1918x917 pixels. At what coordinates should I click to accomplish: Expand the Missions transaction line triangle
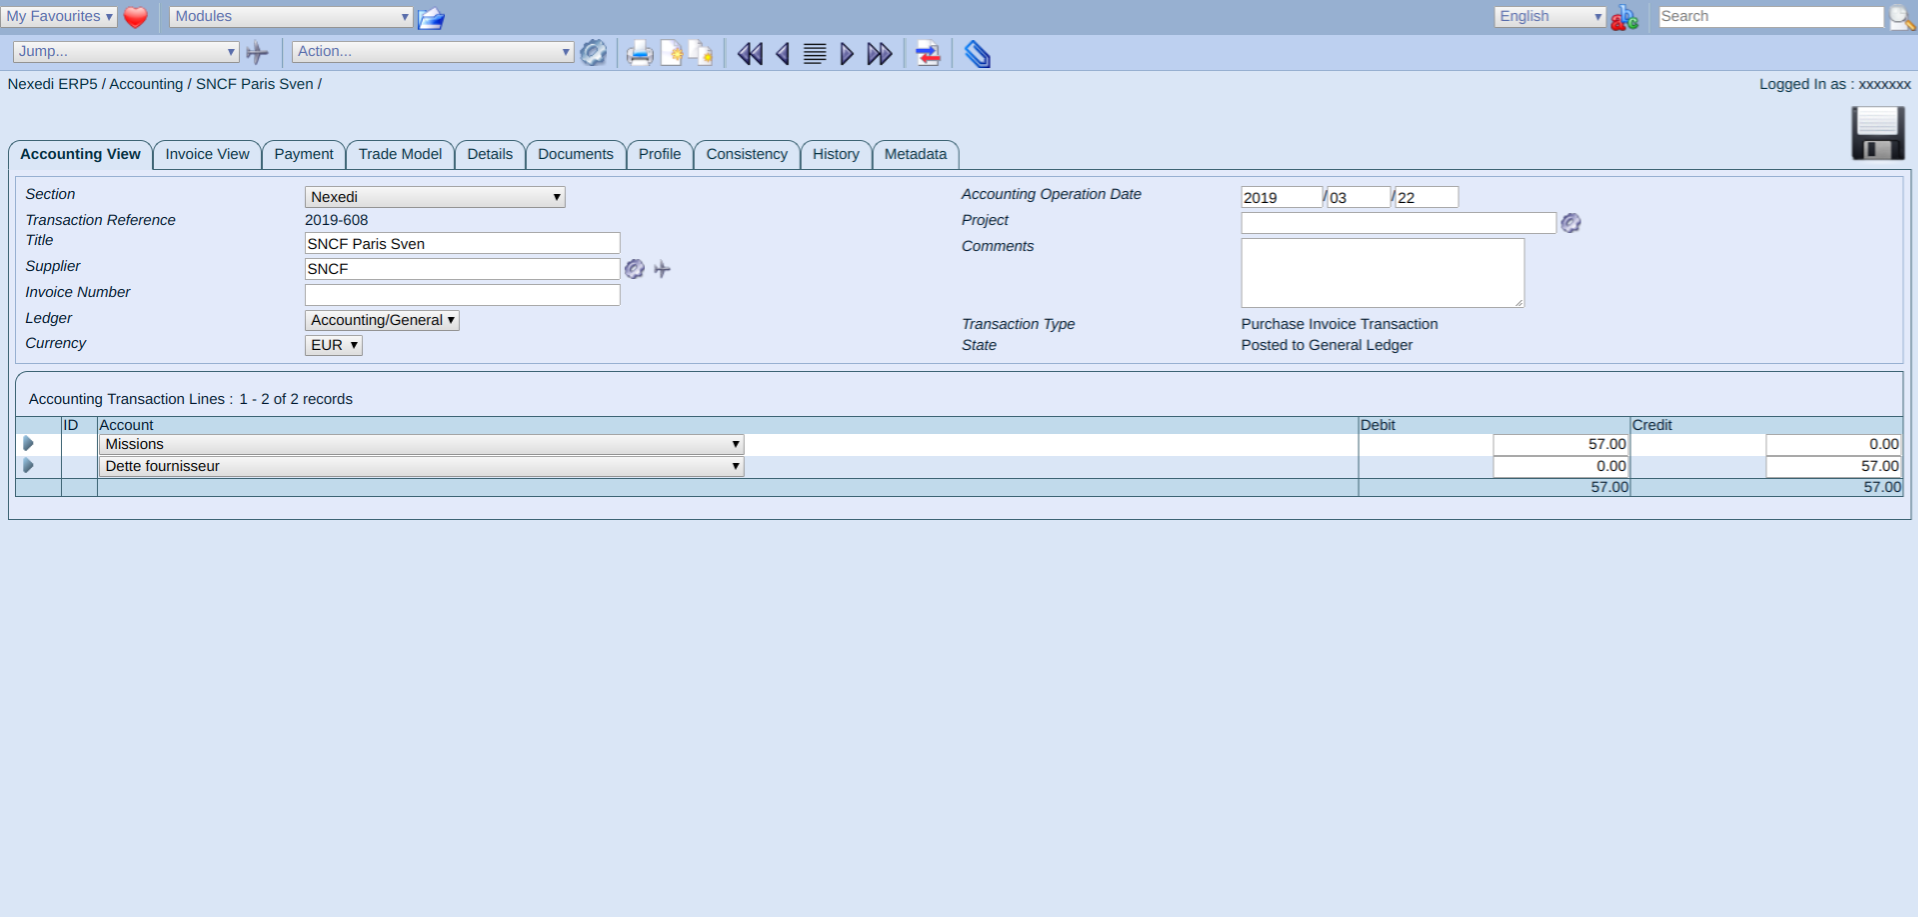click(x=28, y=444)
